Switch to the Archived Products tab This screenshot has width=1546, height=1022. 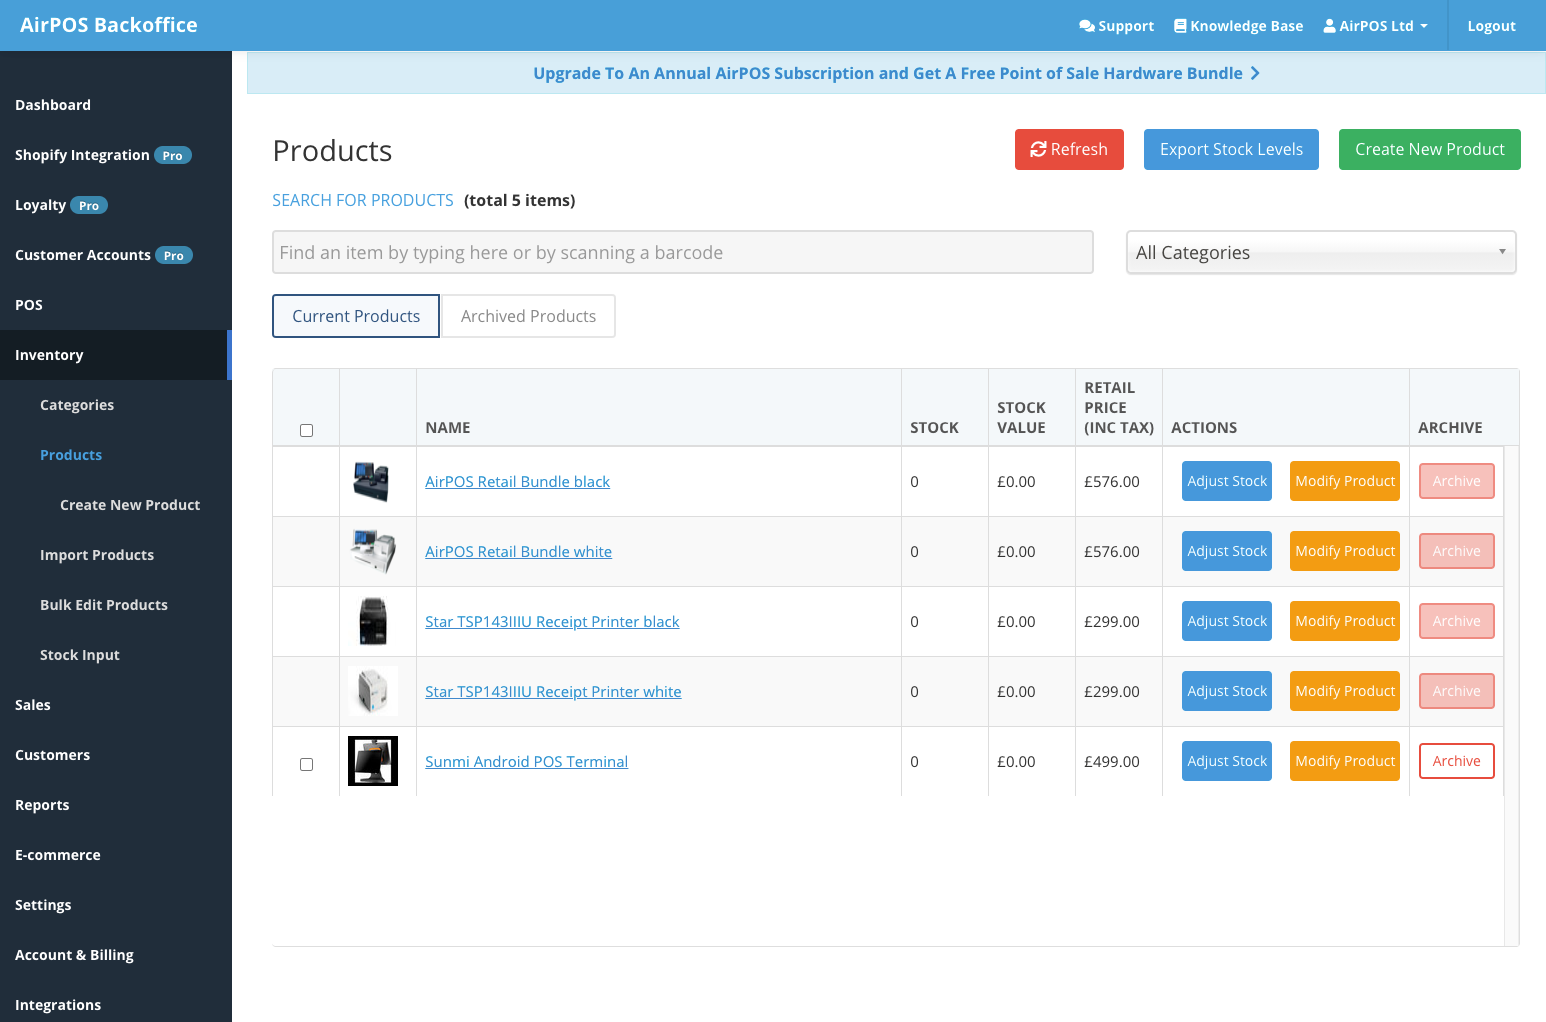[x=528, y=316]
